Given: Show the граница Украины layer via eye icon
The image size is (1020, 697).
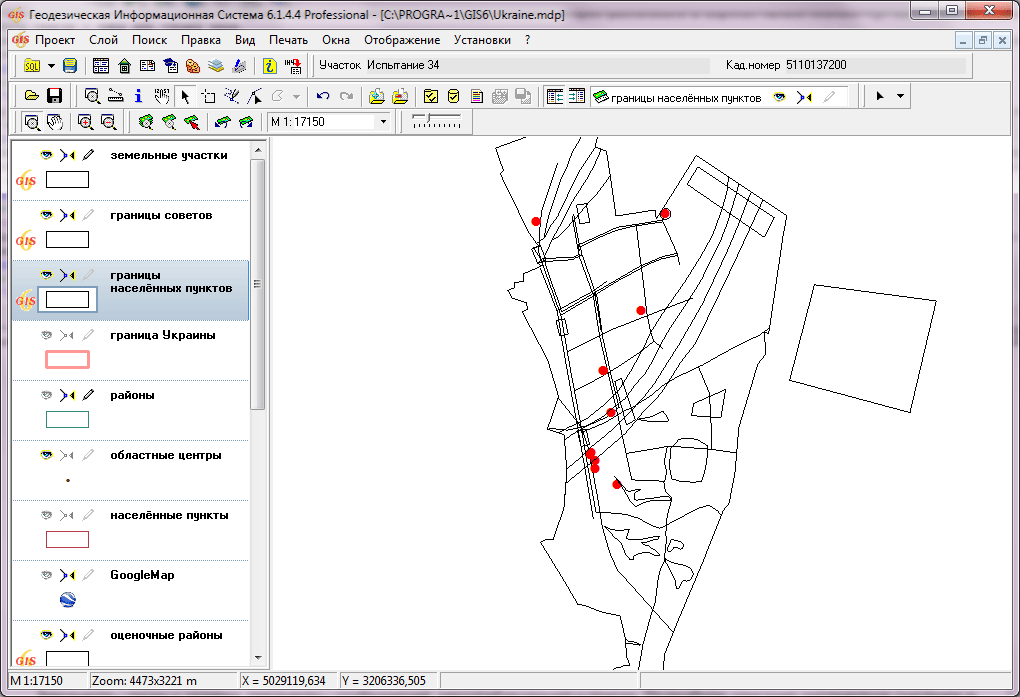Looking at the screenshot, I should [x=46, y=335].
